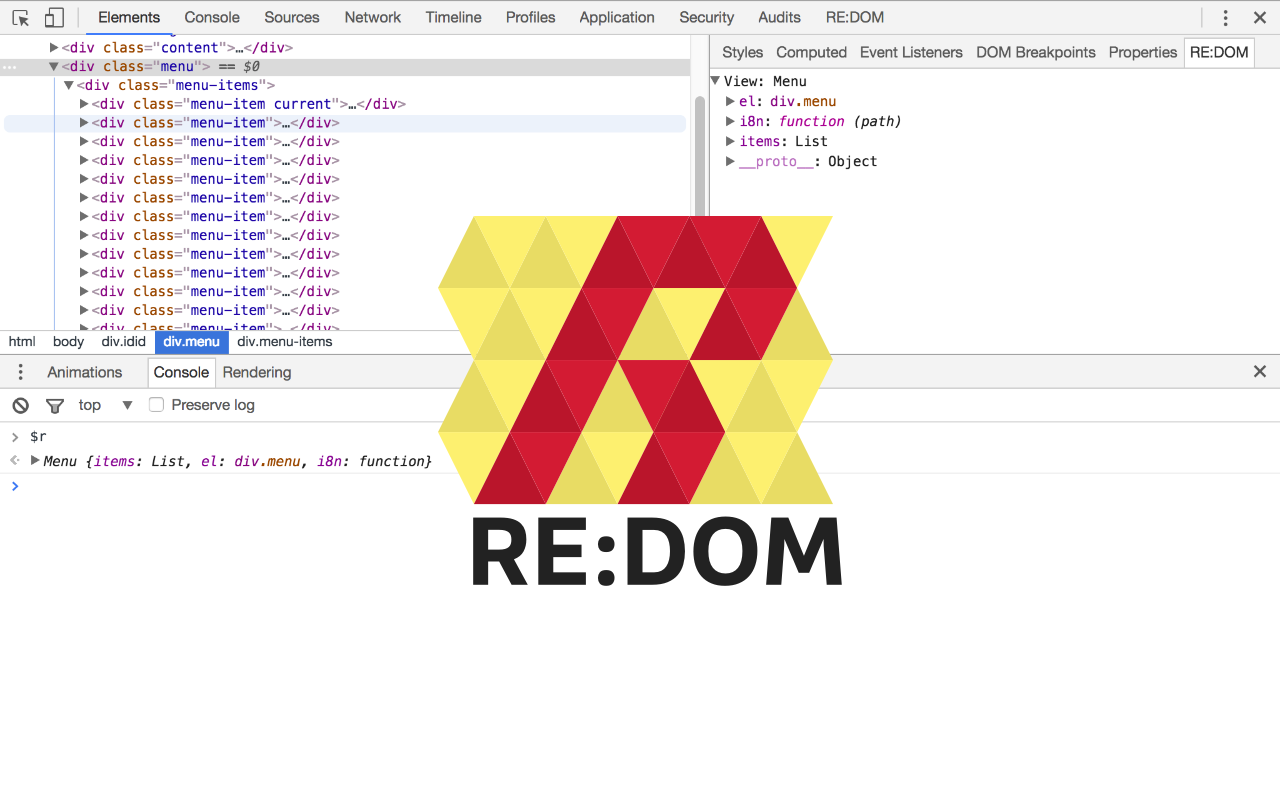Viewport: 1280px width, 800px height.
Task: Activate the inspect element picker icon
Action: click(21, 17)
